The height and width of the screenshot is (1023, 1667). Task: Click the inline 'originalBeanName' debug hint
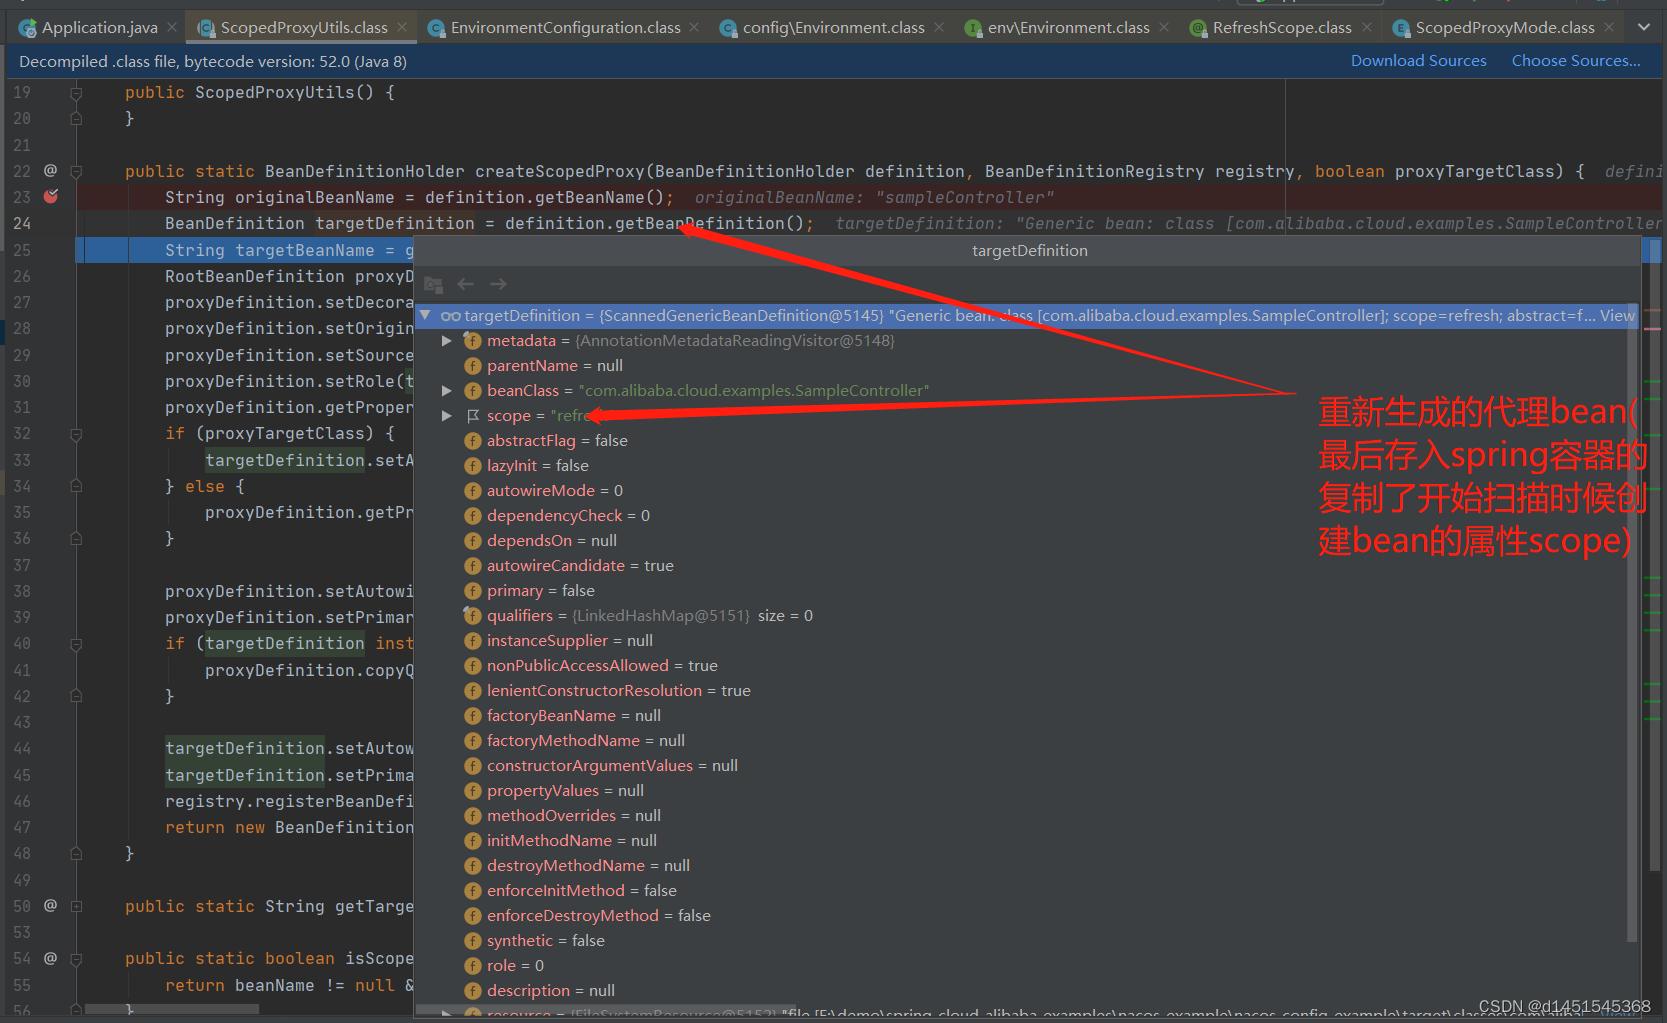[x=874, y=198]
